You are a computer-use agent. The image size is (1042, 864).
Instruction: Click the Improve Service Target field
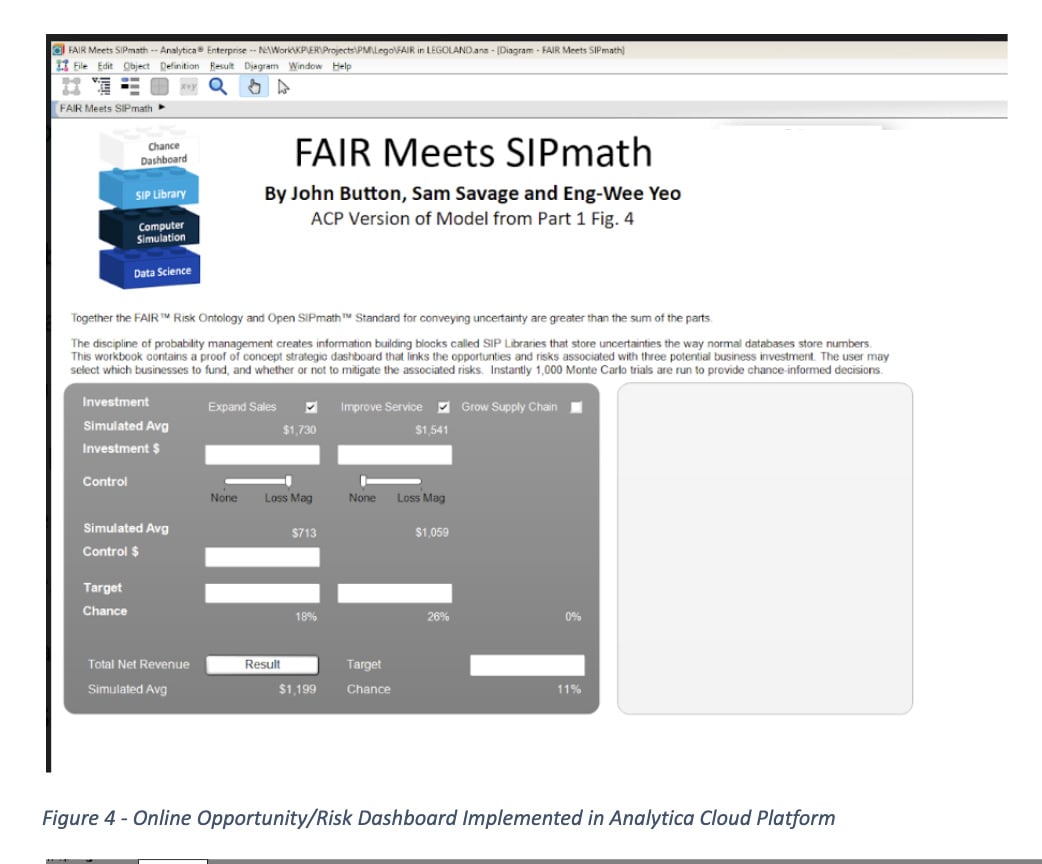coord(395,593)
